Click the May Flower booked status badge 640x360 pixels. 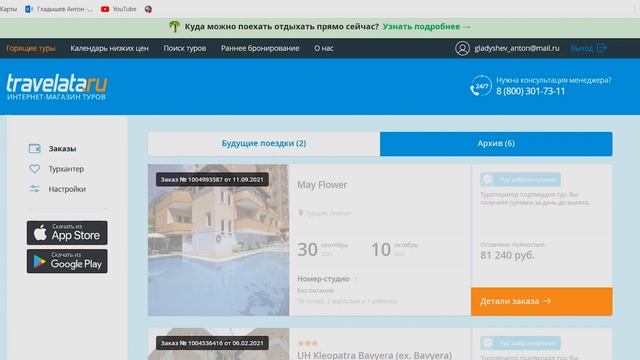[x=520, y=179]
